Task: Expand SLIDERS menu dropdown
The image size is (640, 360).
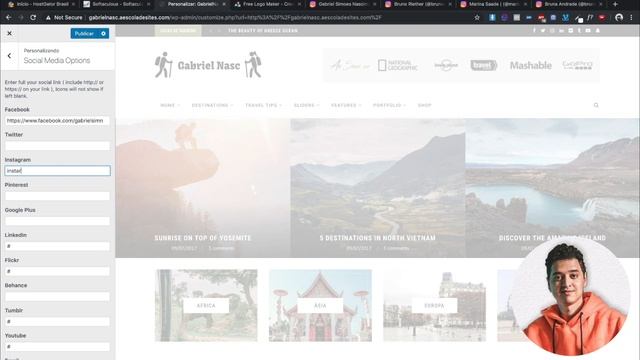Action: click(307, 105)
